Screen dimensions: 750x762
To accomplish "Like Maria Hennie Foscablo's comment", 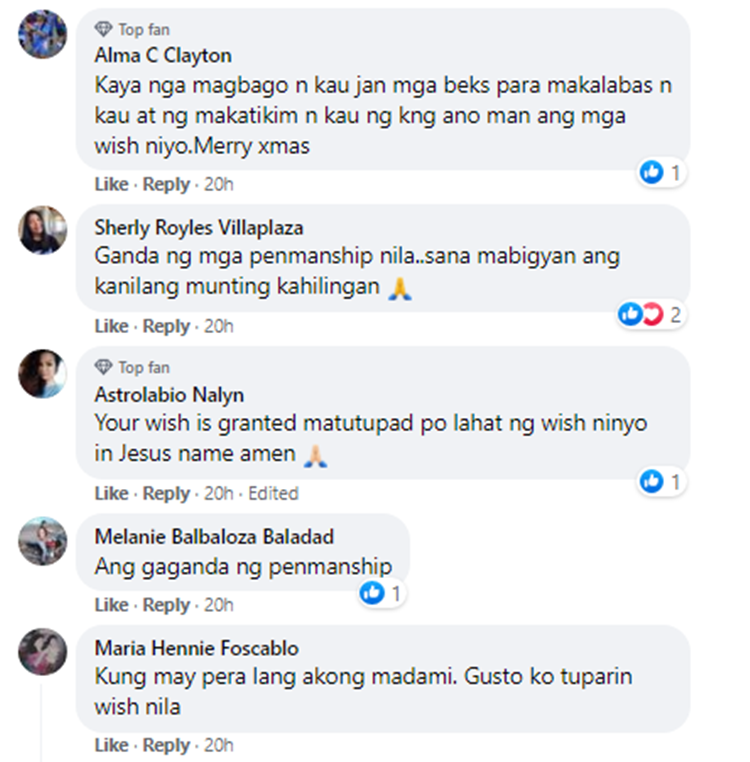I will tap(111, 745).
